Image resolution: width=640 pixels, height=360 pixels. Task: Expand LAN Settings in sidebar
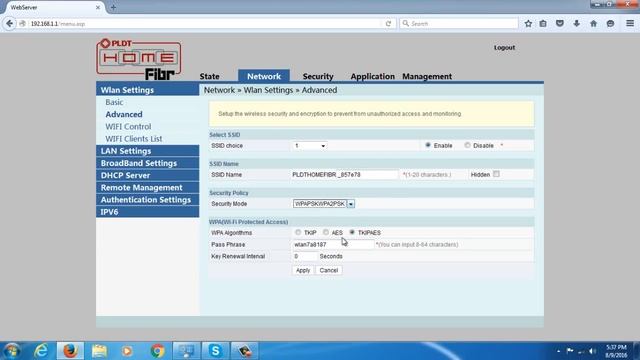pos(147,151)
